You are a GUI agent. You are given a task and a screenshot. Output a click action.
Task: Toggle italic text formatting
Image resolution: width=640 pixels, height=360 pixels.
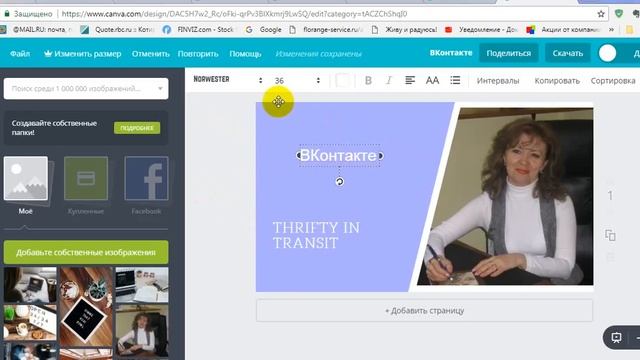click(x=389, y=80)
